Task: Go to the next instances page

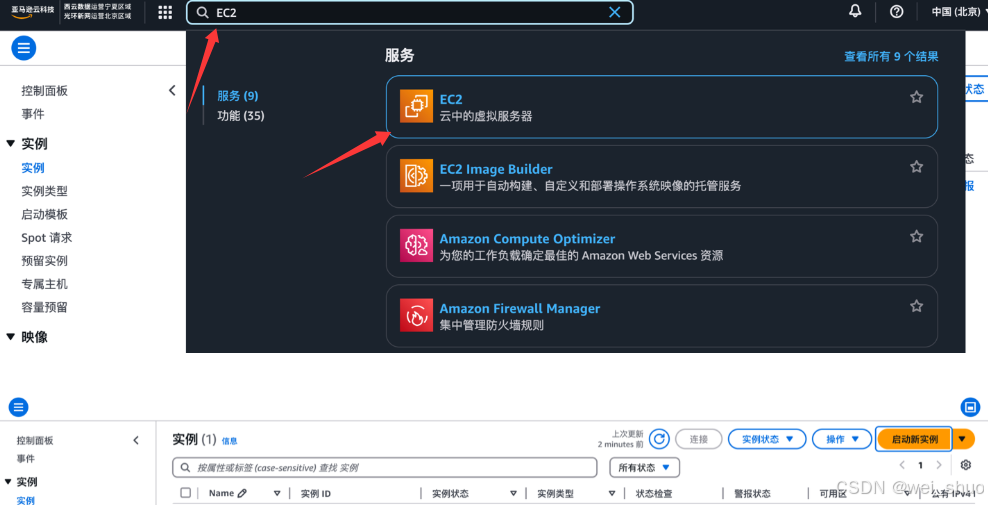Action: [939, 465]
